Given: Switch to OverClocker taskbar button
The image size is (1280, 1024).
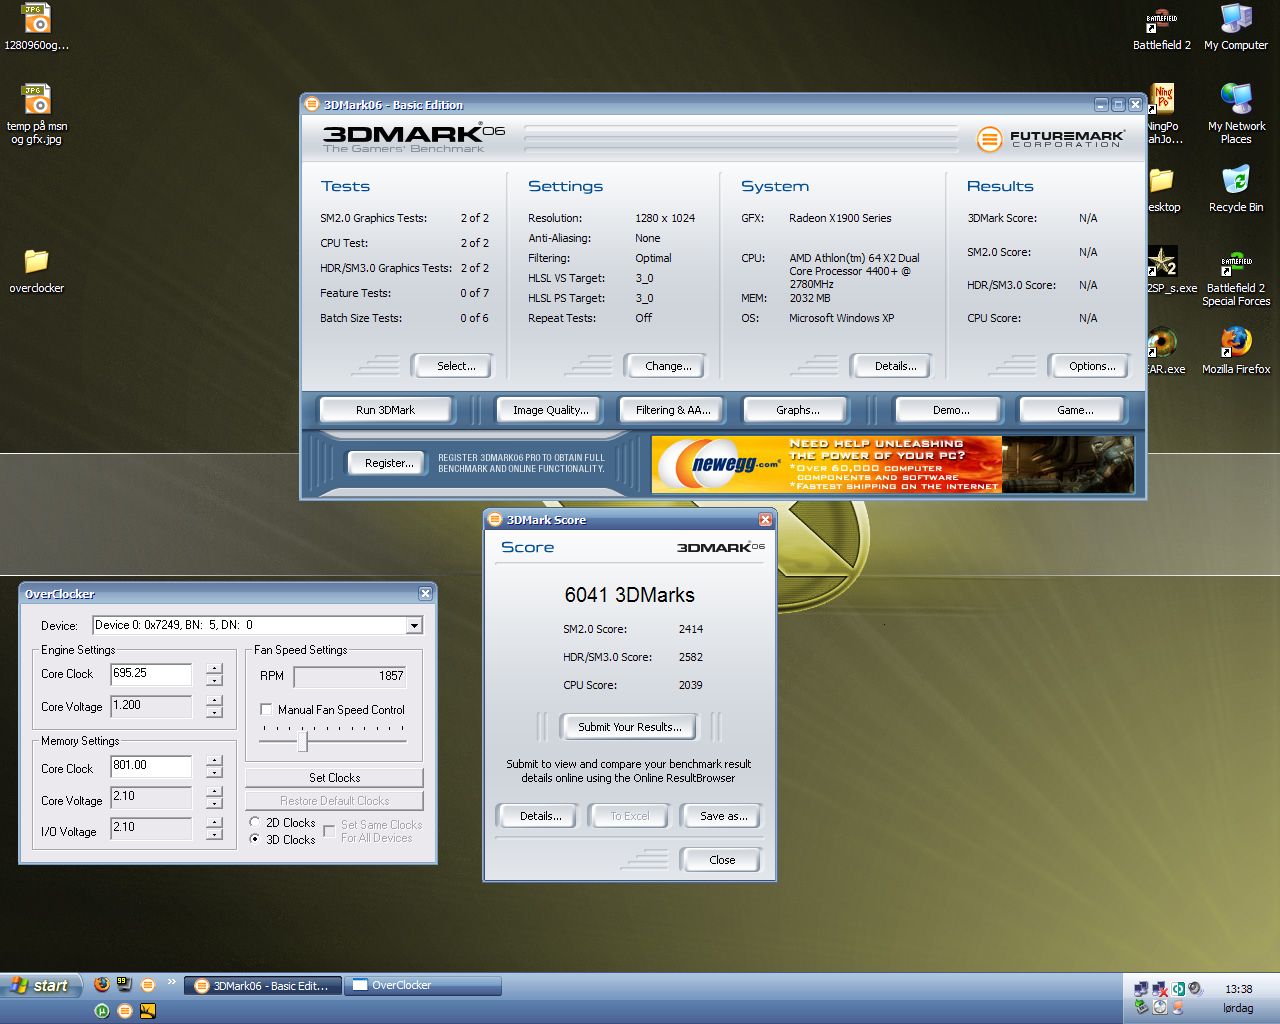Looking at the screenshot, I should (423, 986).
